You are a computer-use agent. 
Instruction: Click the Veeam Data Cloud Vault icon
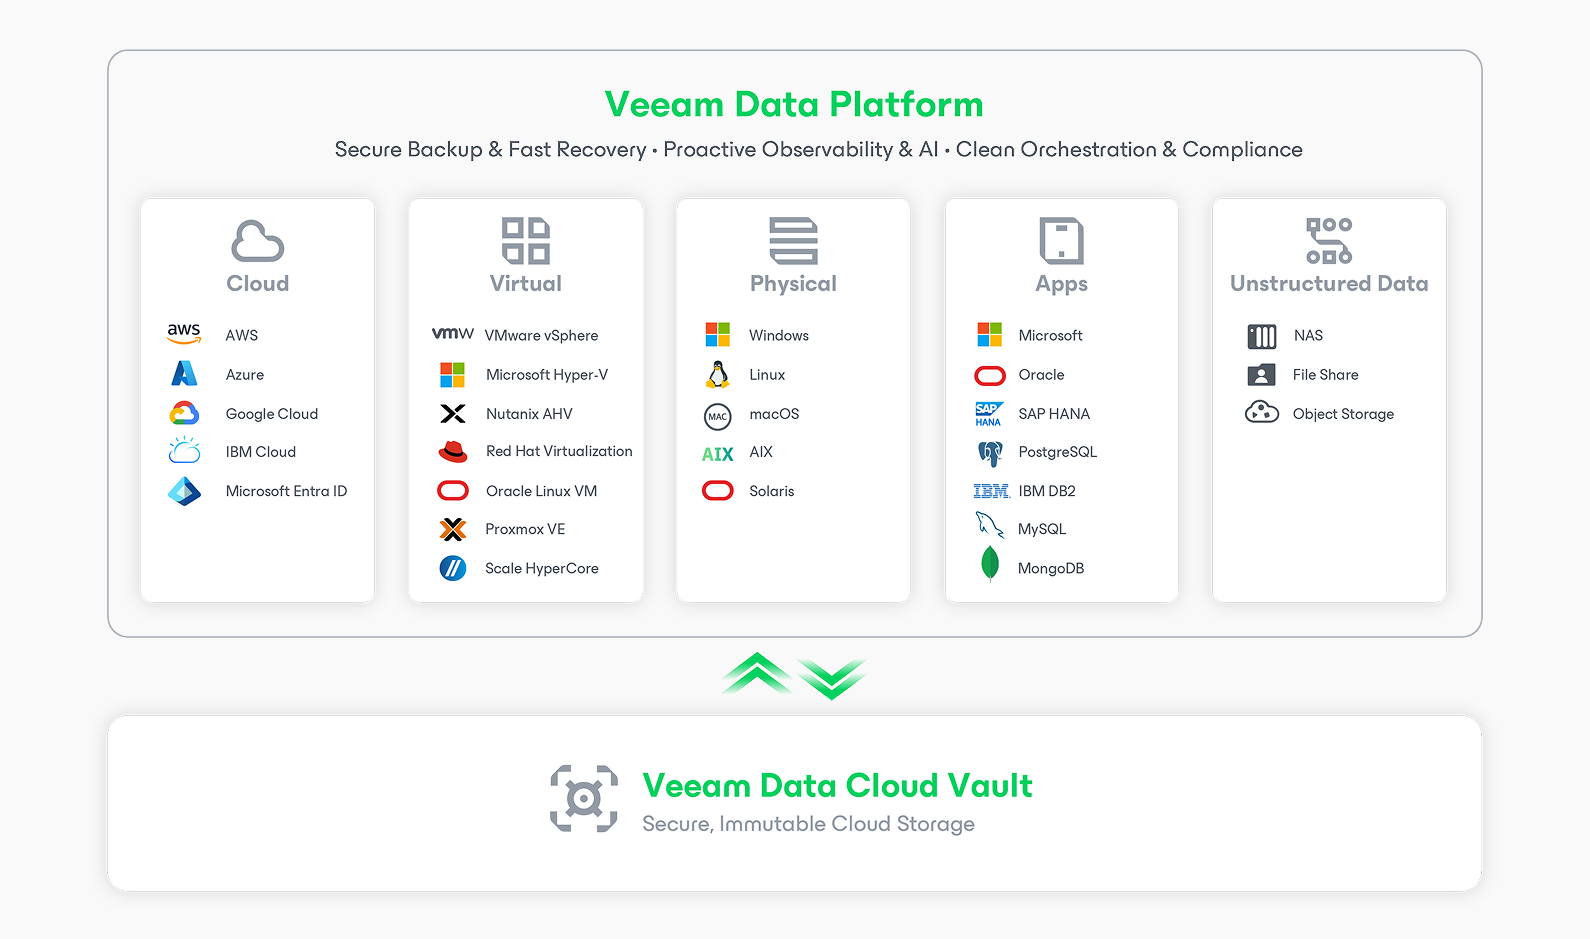click(x=584, y=798)
